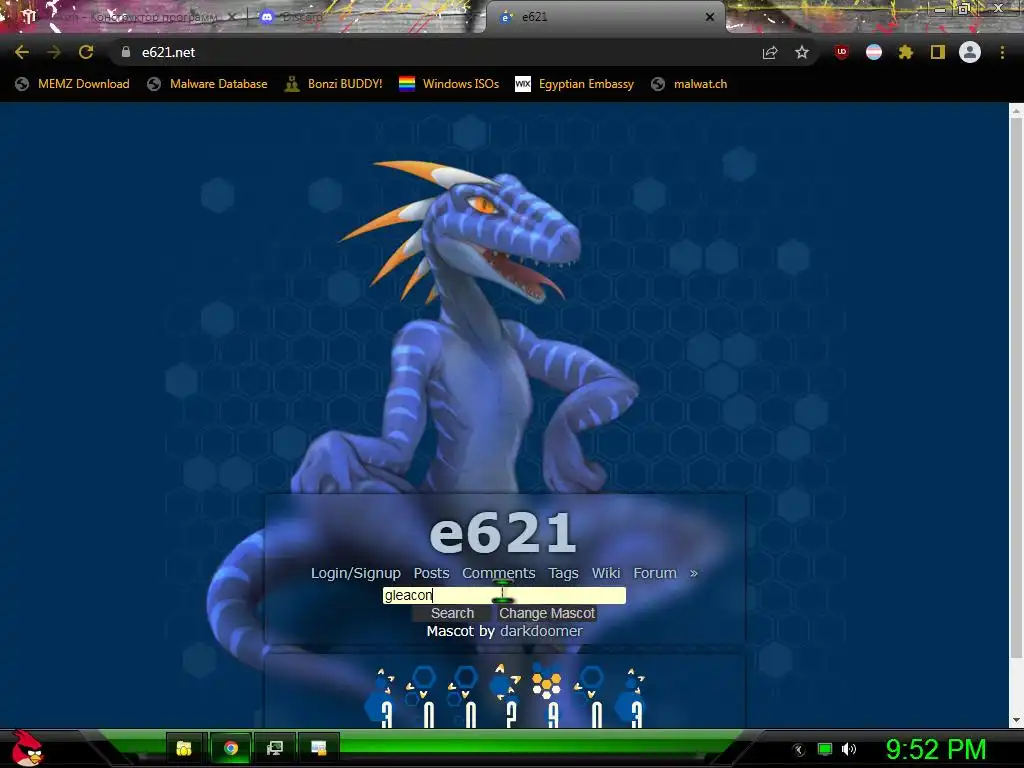
Task: Click the scrollbar down arrow
Action: 1016,720
